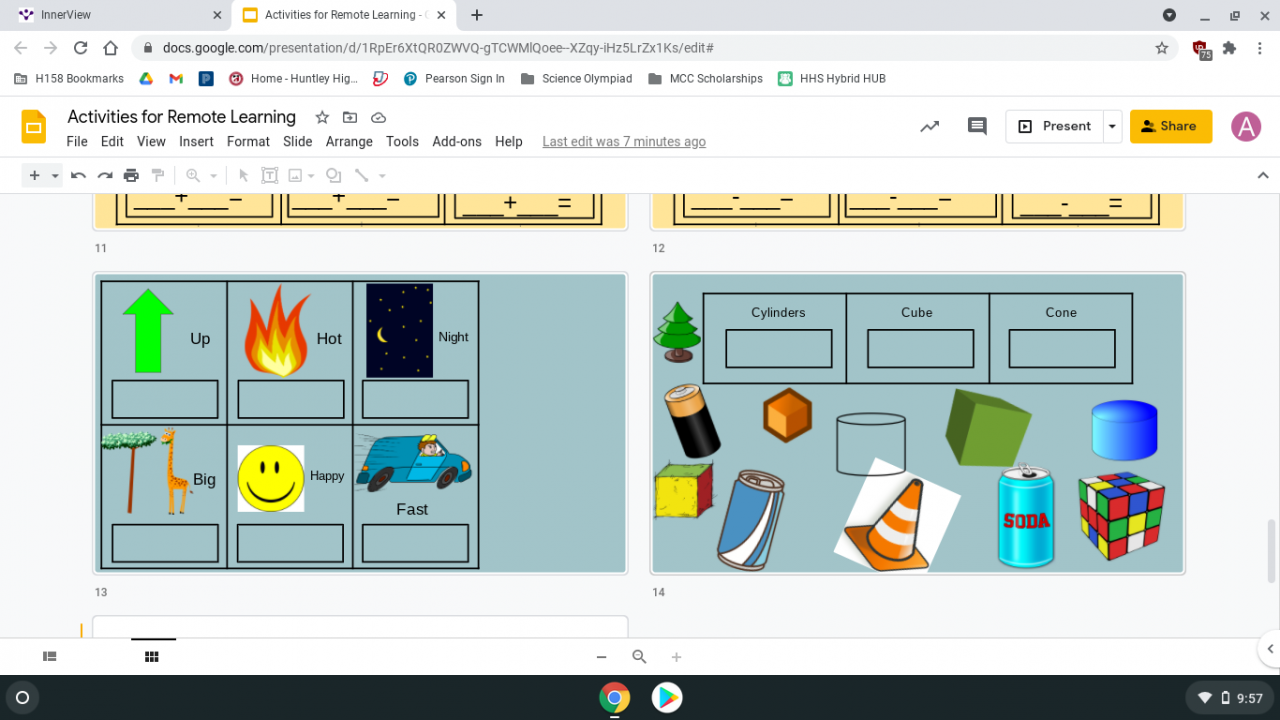
Task: Click the yellow Share button
Action: coord(1170,126)
